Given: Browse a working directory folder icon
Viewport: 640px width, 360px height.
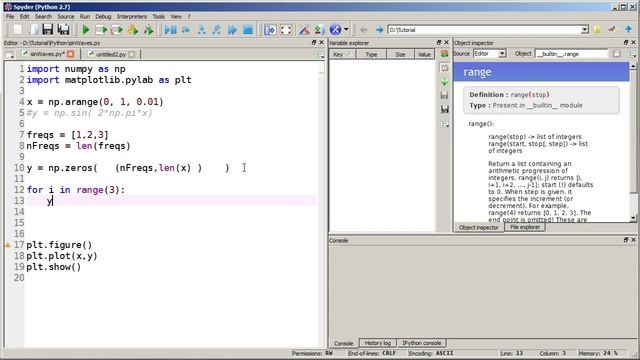Looking at the screenshot, I should pos(597,30).
